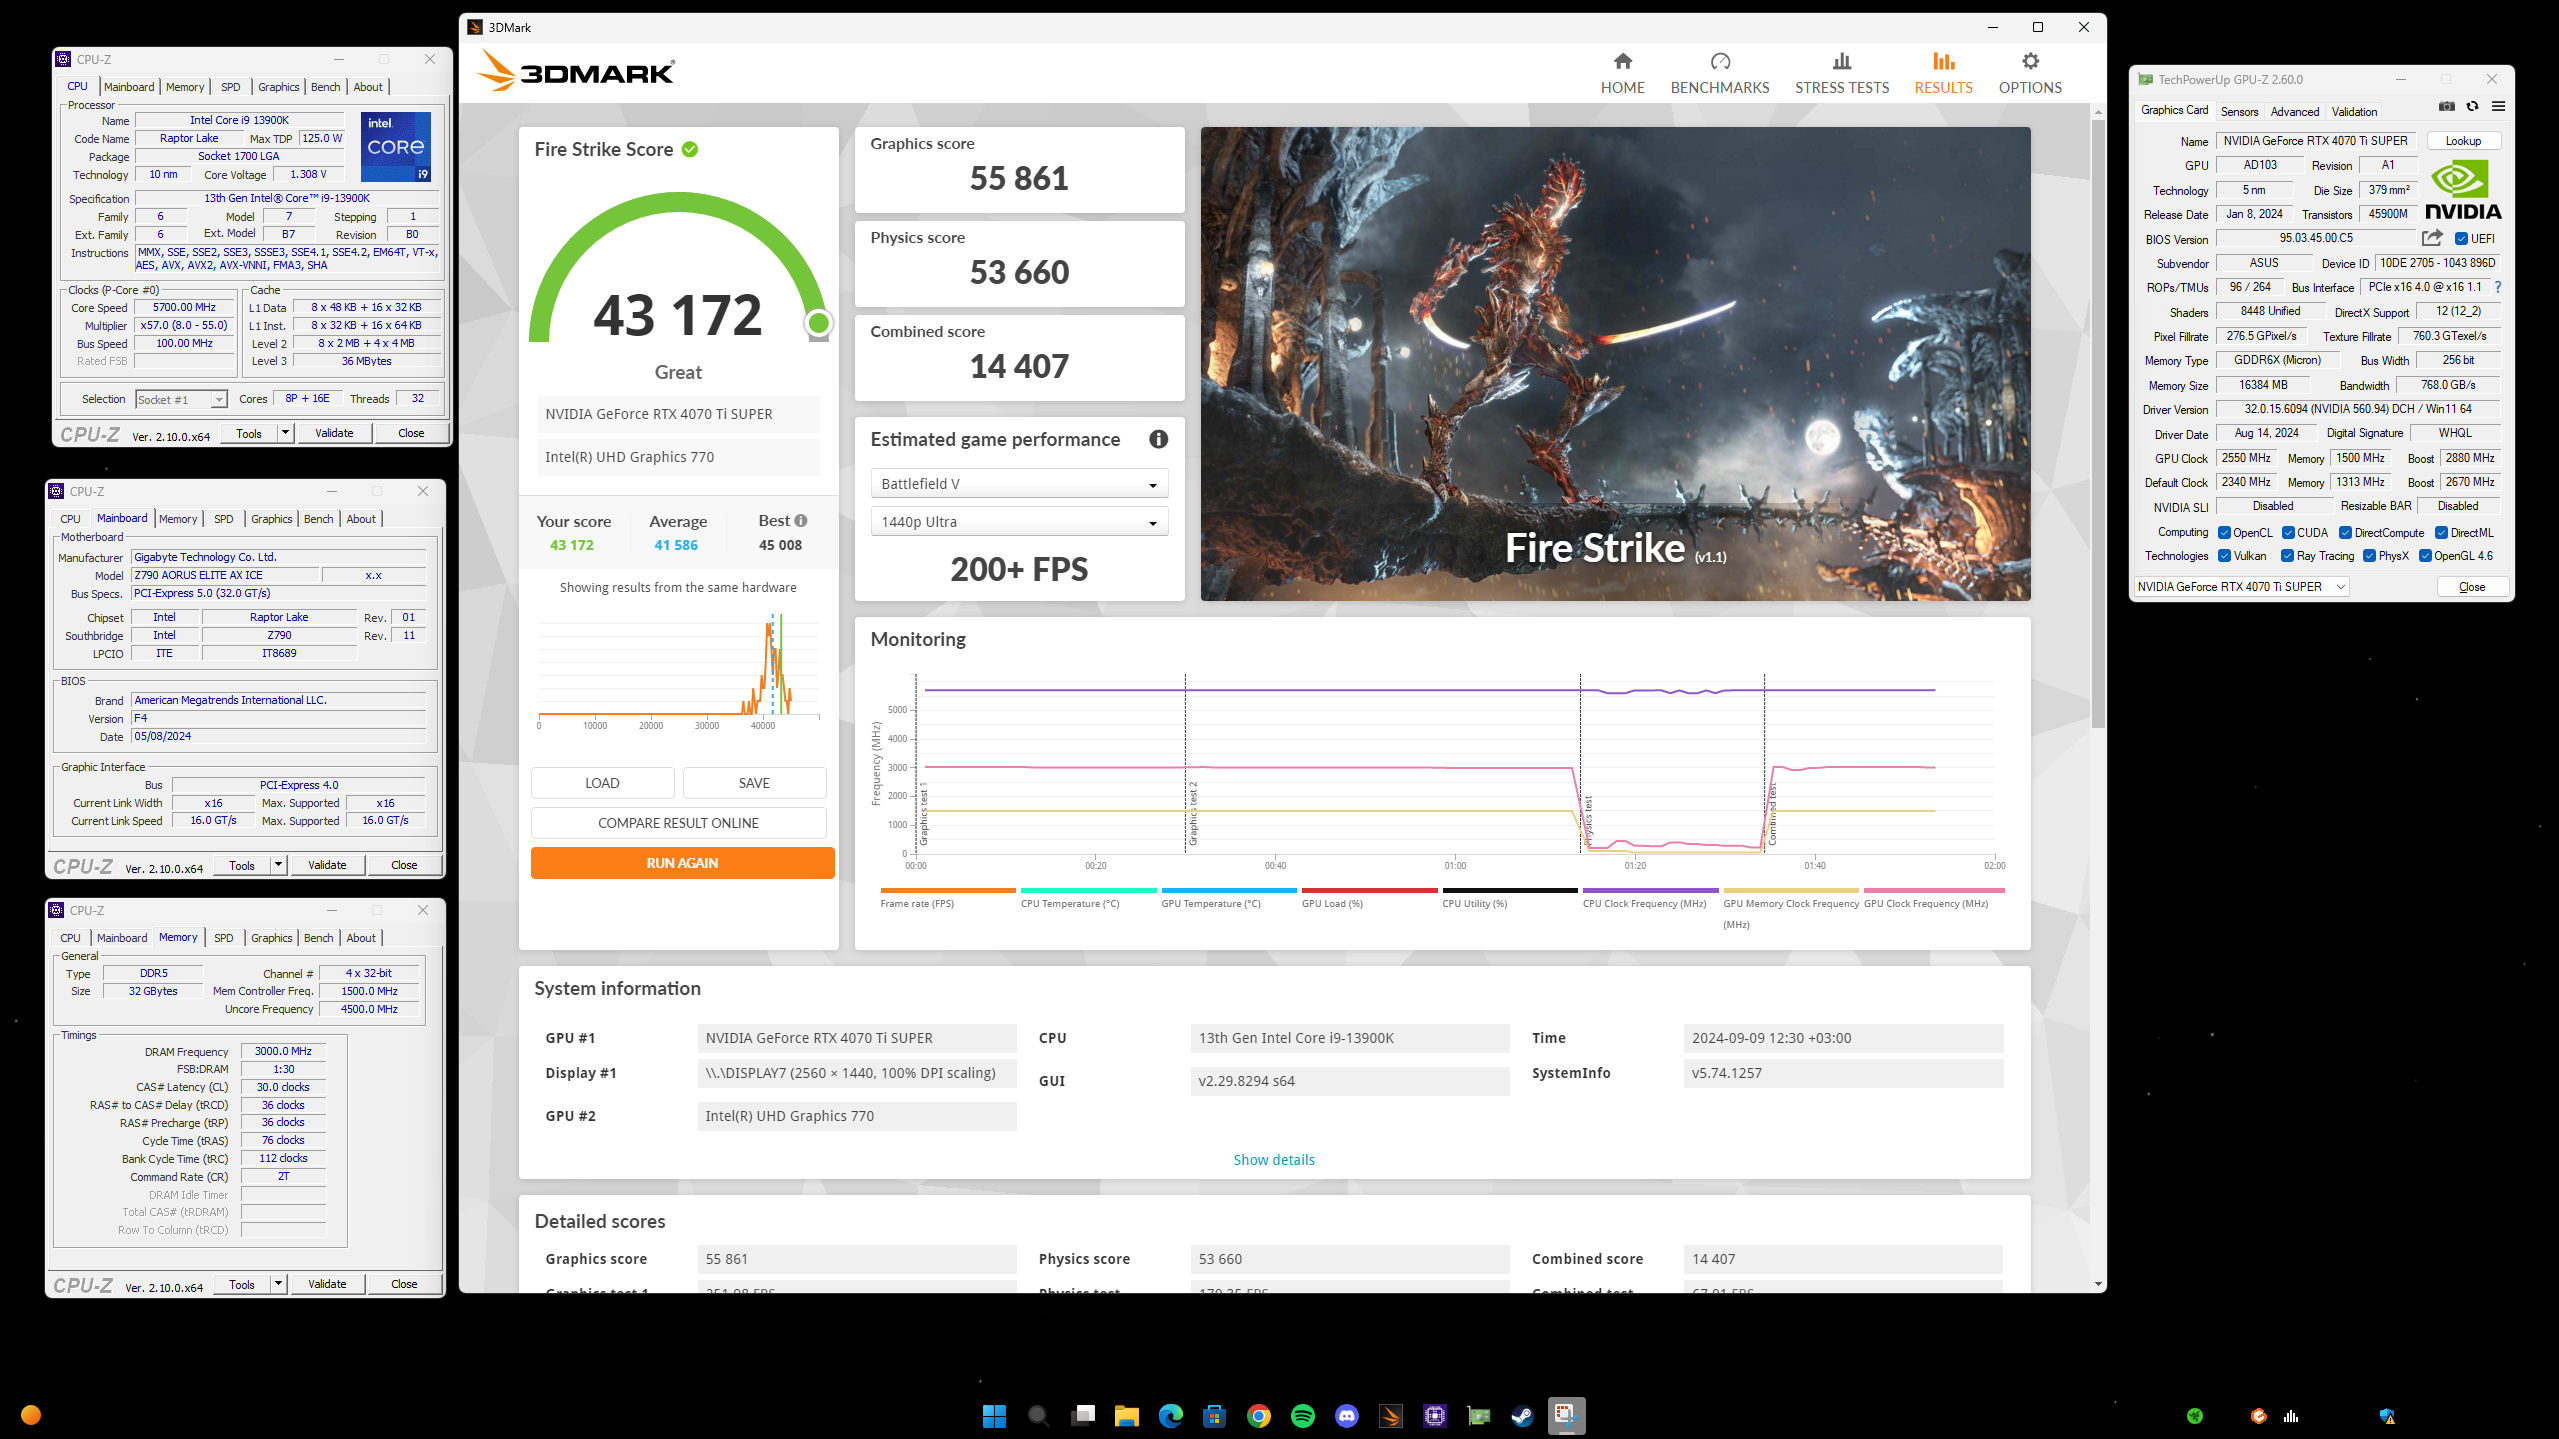Click the SAVE result button
The height and width of the screenshot is (1439, 2559).
754,783
